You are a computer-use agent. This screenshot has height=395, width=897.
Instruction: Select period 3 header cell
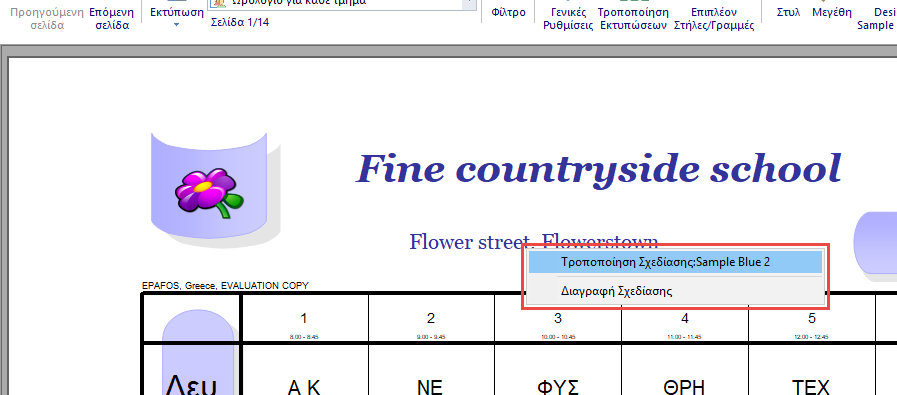click(558, 319)
